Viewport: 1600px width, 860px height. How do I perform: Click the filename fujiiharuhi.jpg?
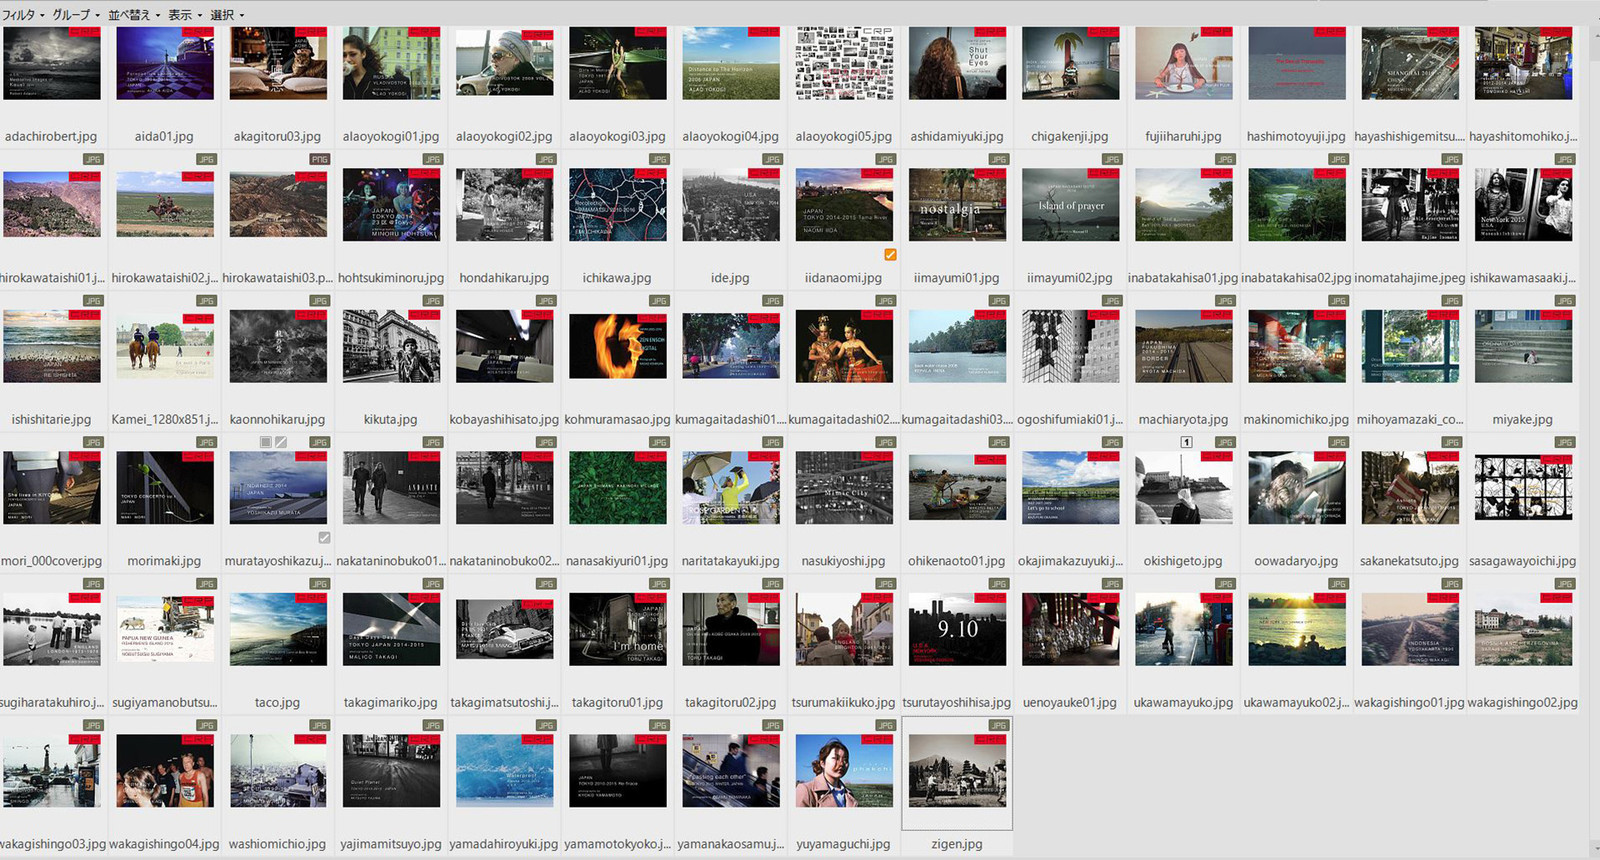1183,137
